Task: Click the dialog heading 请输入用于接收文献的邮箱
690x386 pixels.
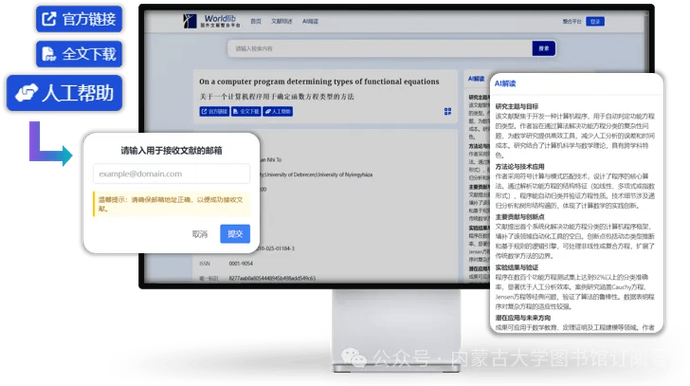Action: (x=172, y=151)
